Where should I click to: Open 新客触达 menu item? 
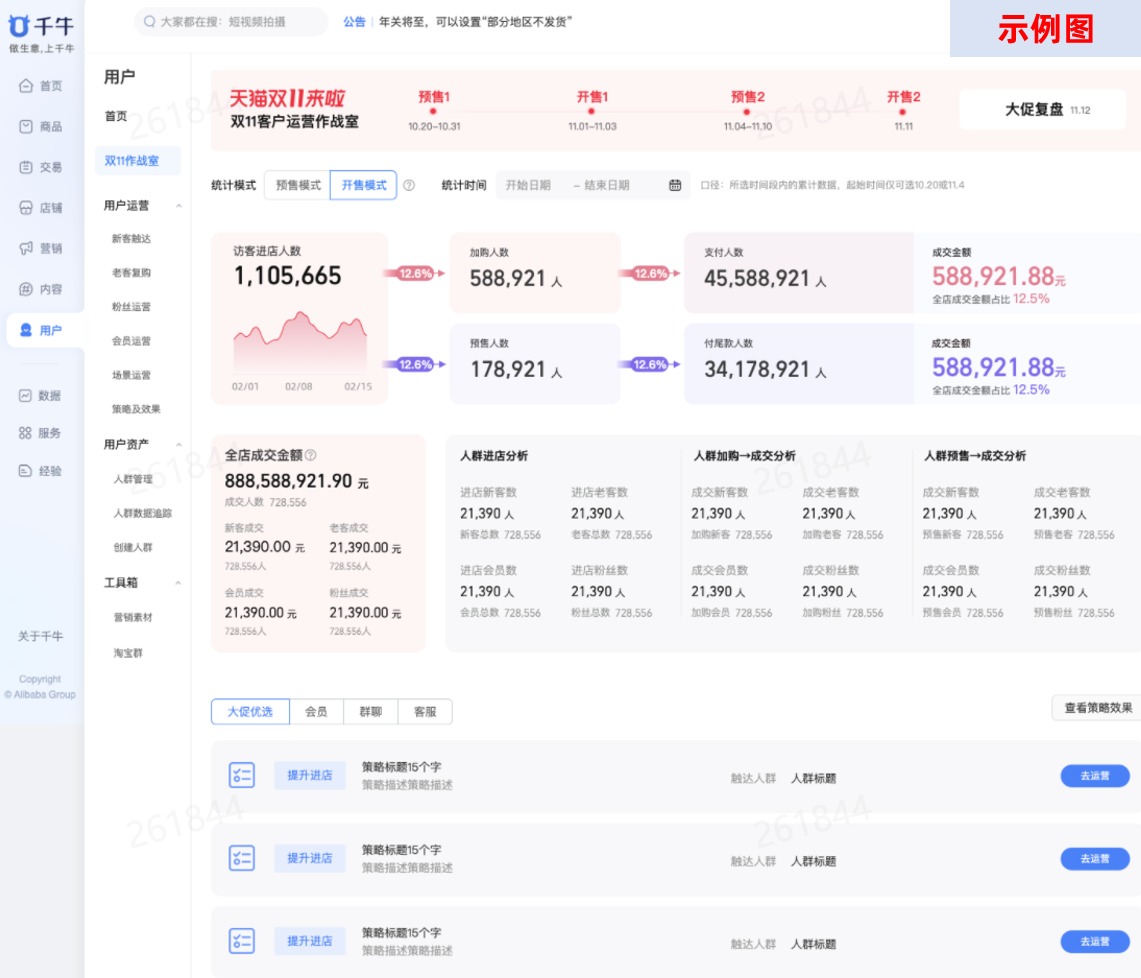pos(131,239)
